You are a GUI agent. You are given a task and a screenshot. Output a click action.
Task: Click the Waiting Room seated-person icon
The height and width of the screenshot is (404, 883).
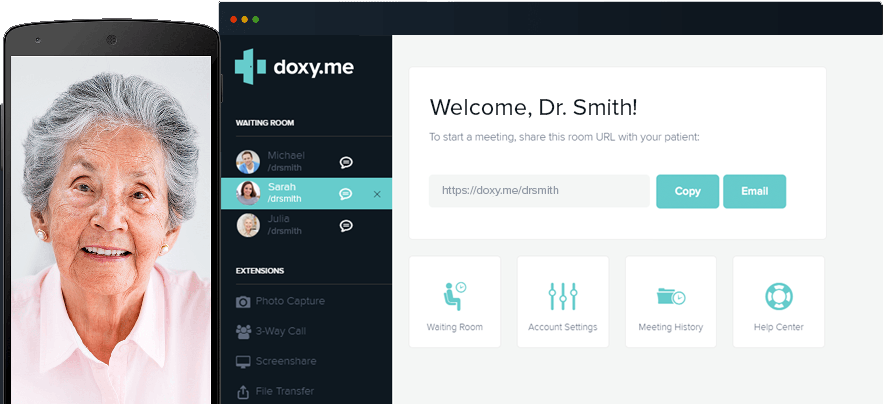[x=454, y=296]
